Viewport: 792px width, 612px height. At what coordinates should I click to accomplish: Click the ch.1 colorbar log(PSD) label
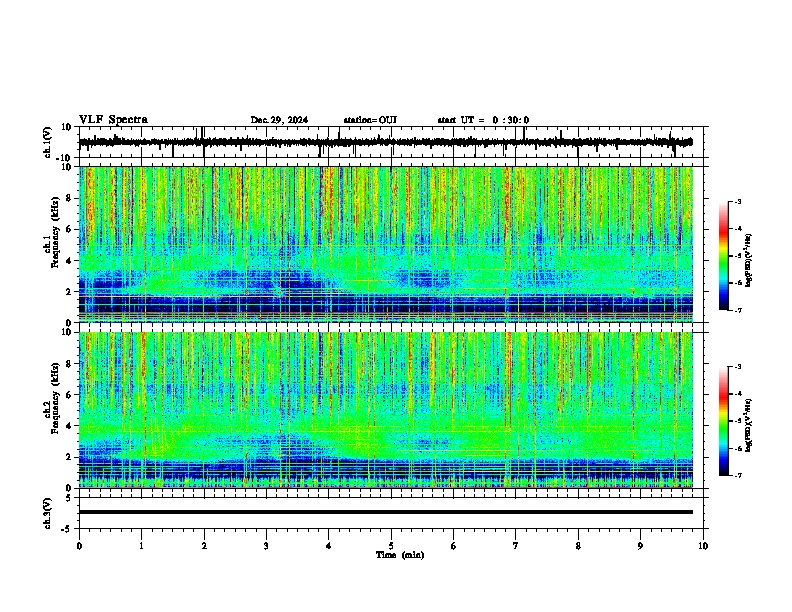click(x=749, y=260)
